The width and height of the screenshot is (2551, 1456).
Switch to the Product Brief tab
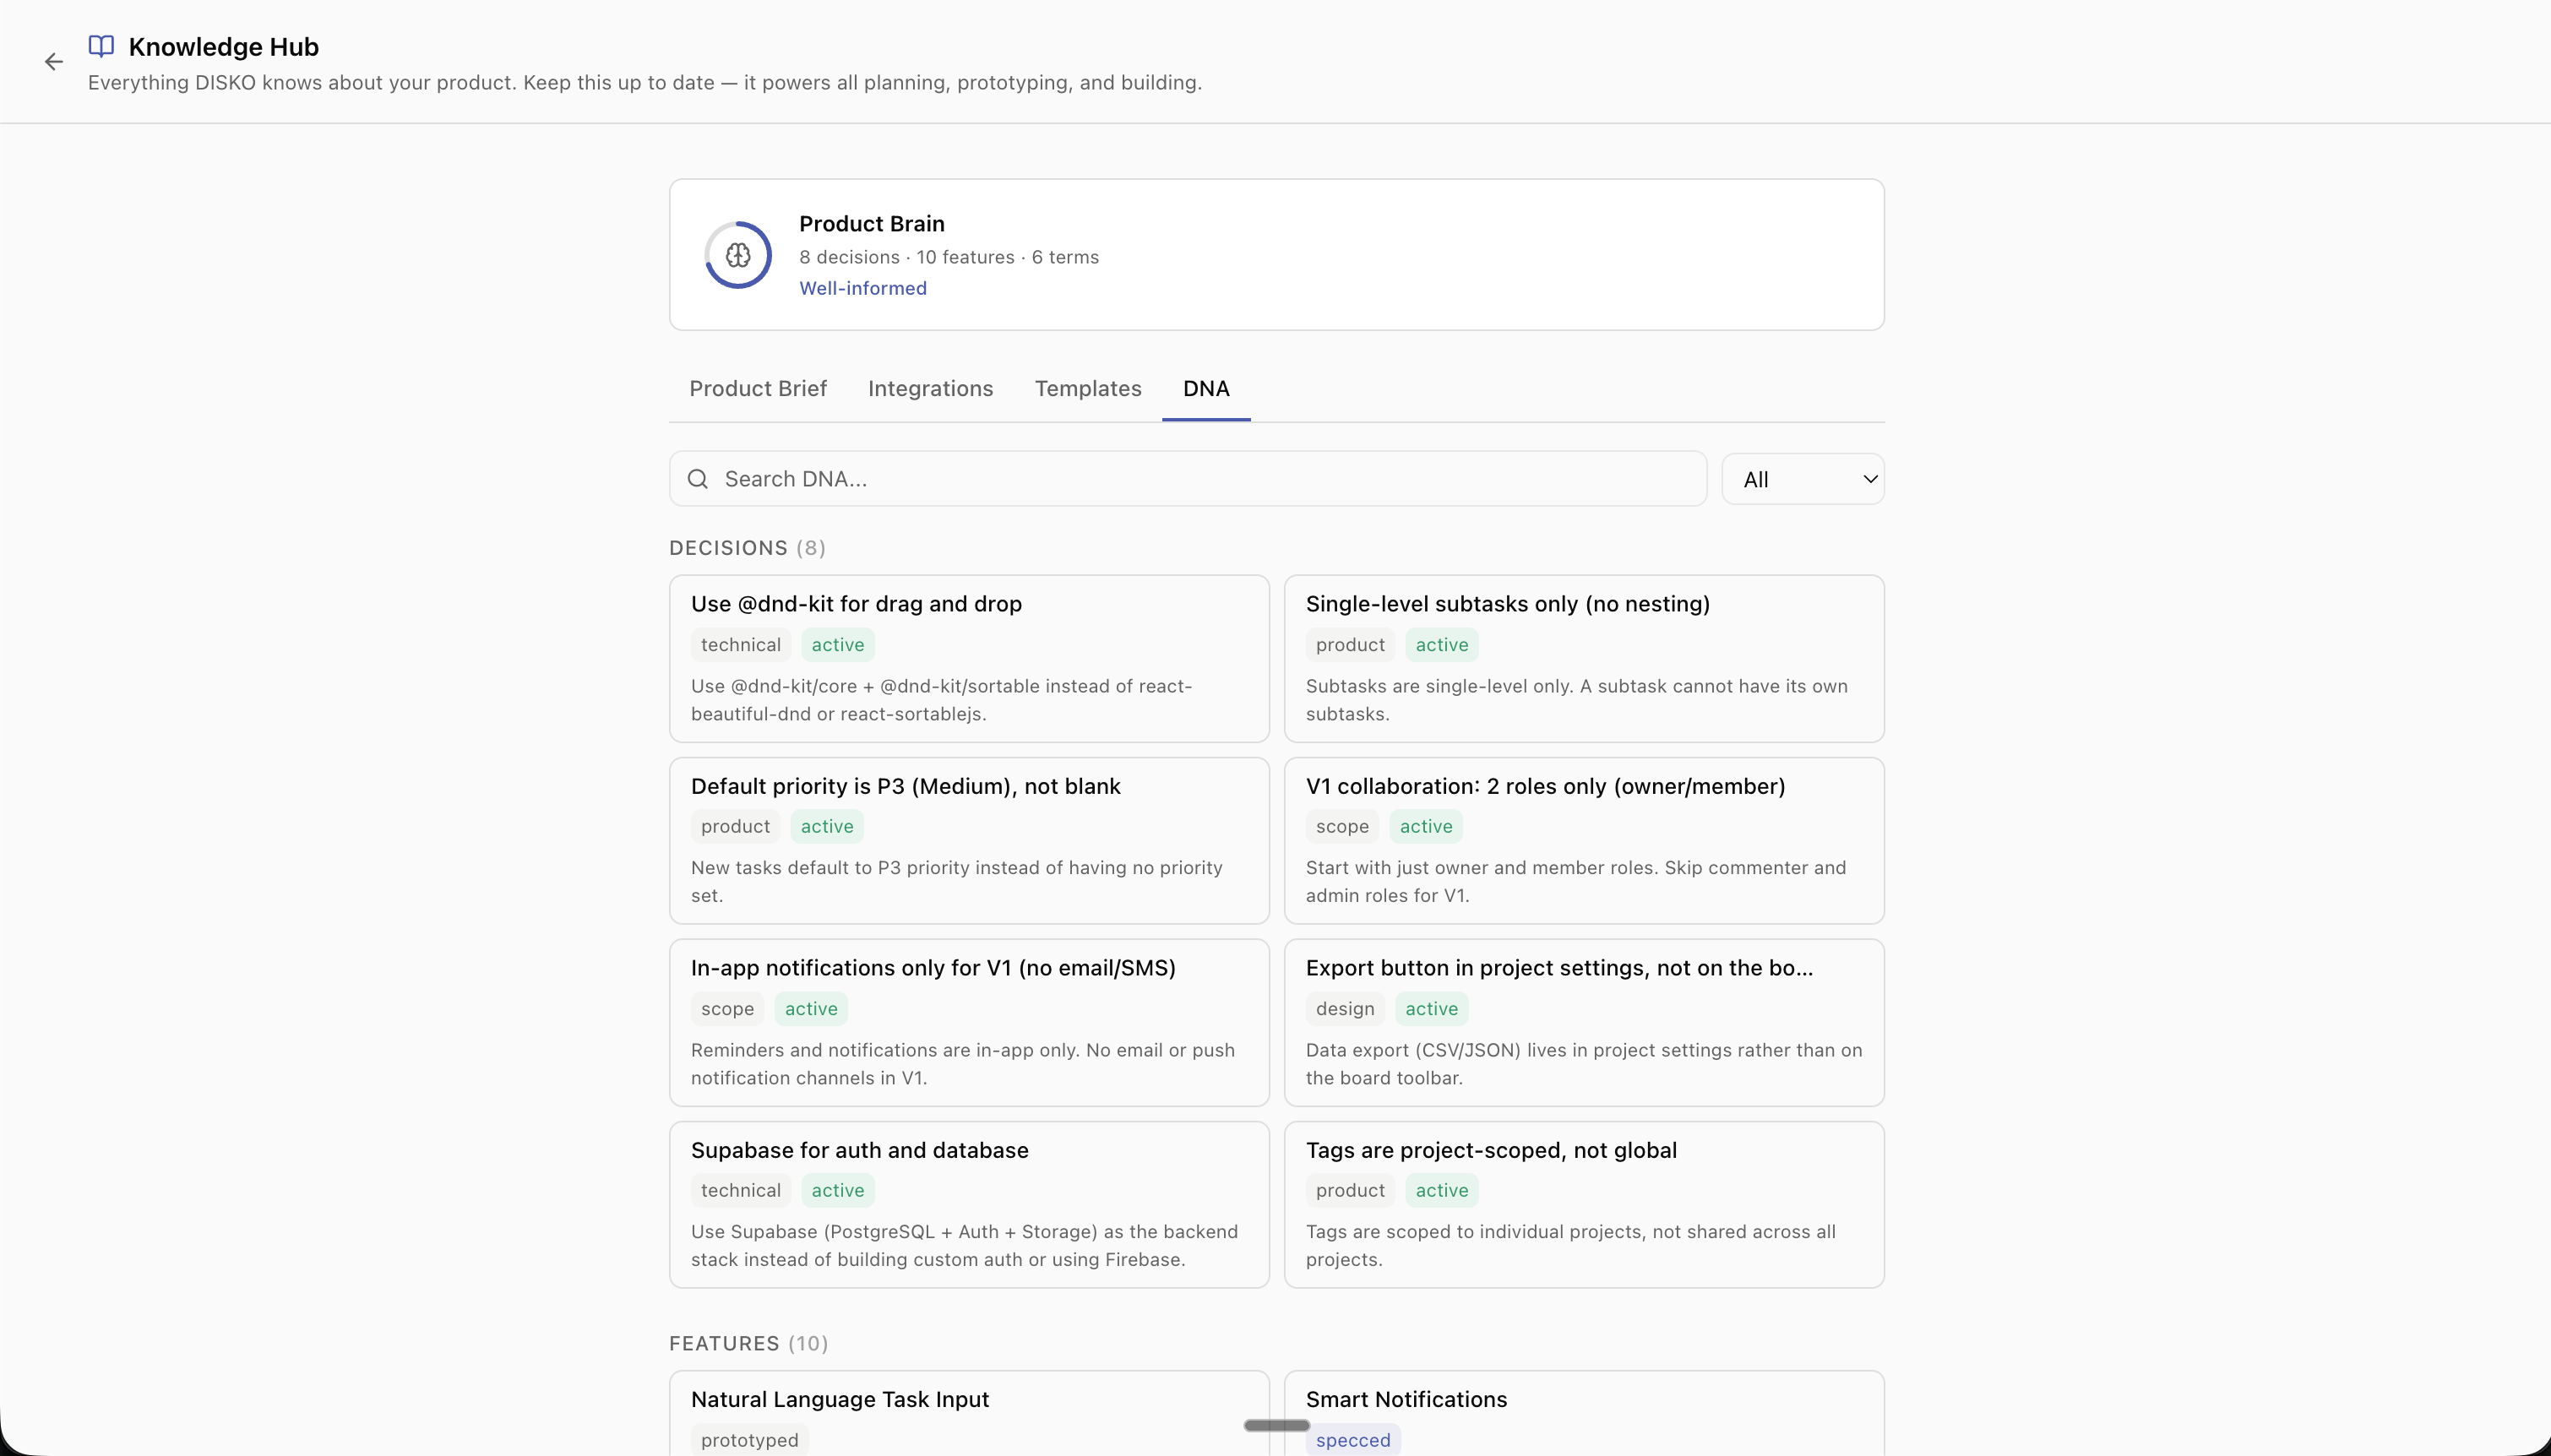(x=757, y=389)
